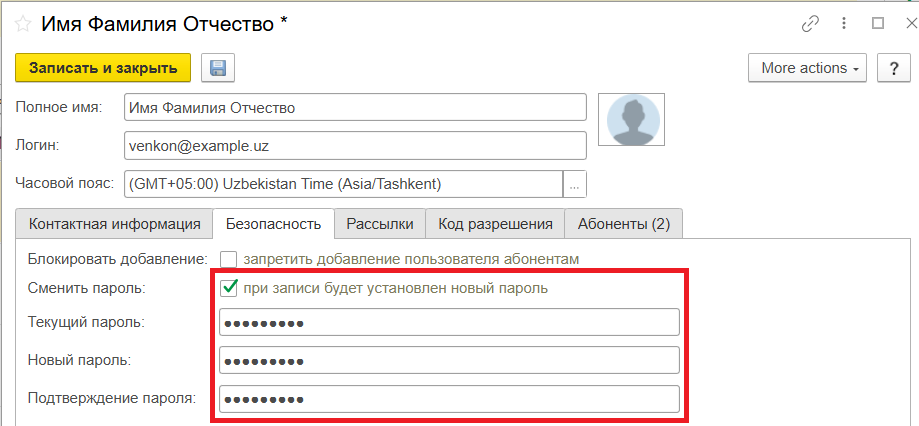Screen dimensions: 919x426
Task: Select the Код разрешения tab
Action: (x=495, y=224)
